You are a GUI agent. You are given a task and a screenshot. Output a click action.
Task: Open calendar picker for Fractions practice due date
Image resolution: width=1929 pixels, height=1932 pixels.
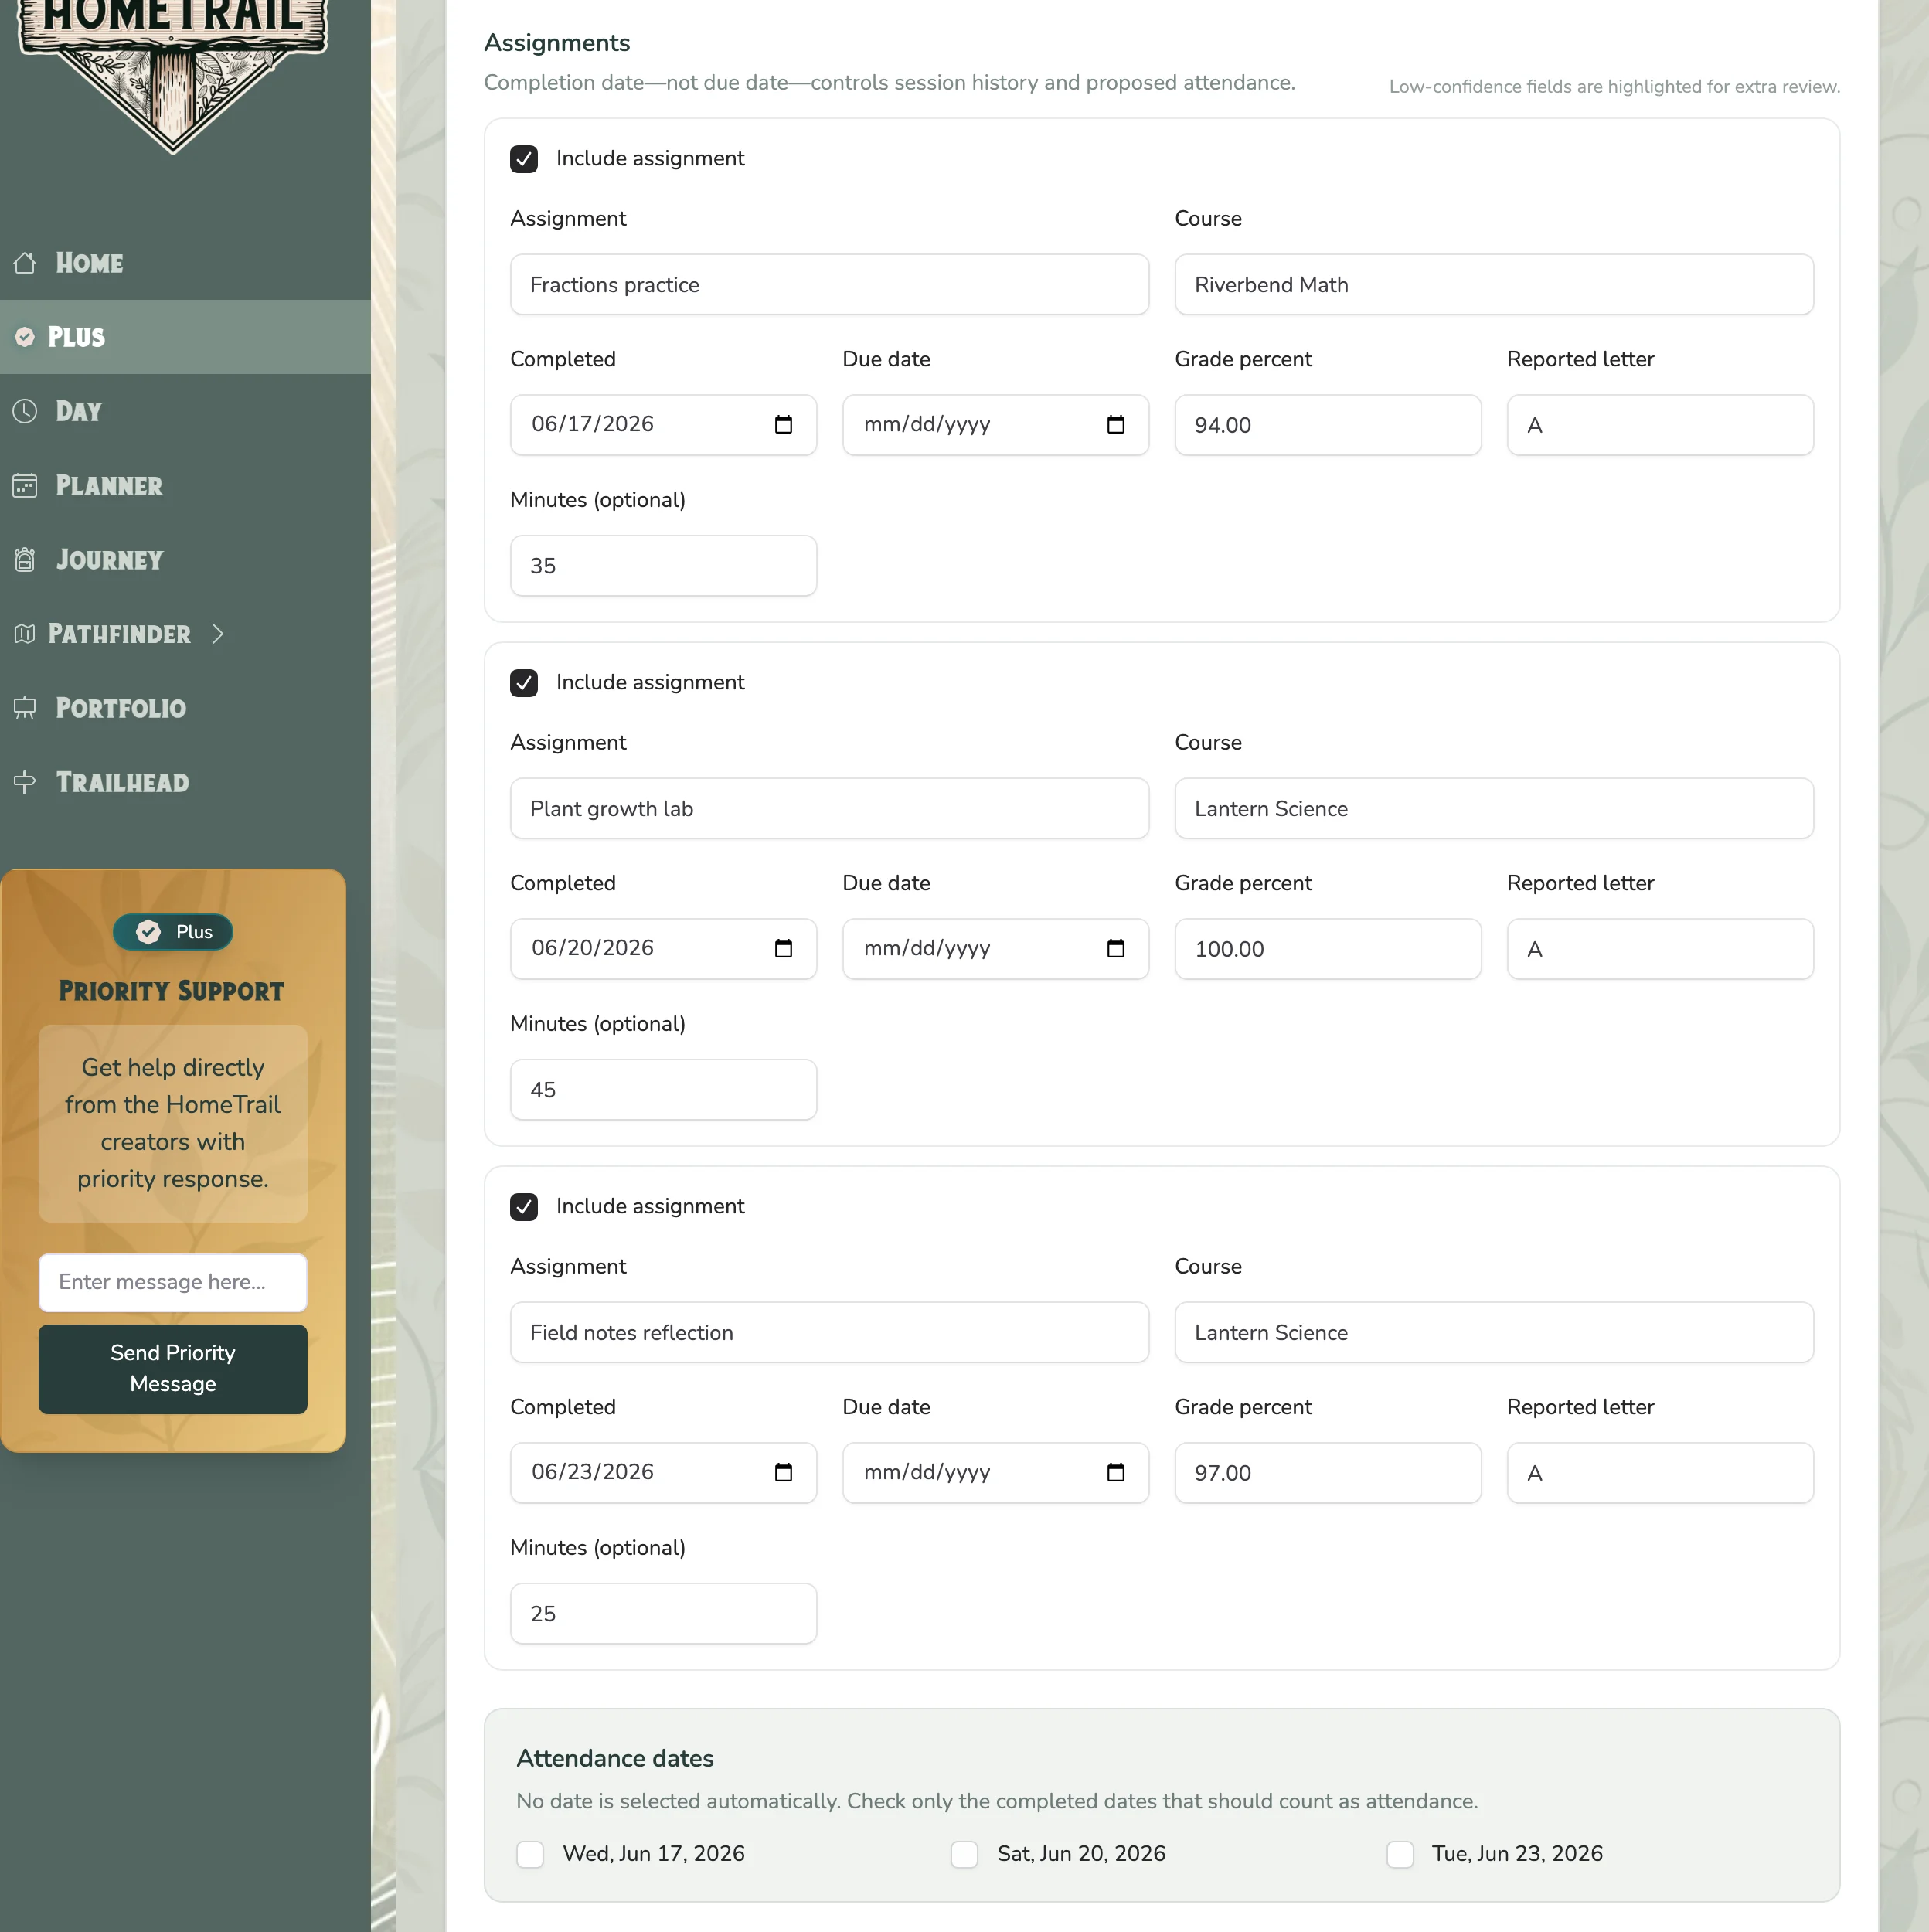point(1115,425)
